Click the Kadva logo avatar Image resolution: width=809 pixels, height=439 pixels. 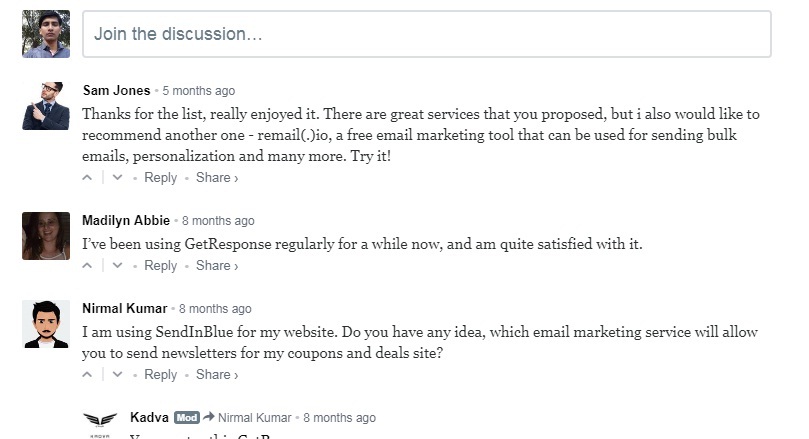100,424
